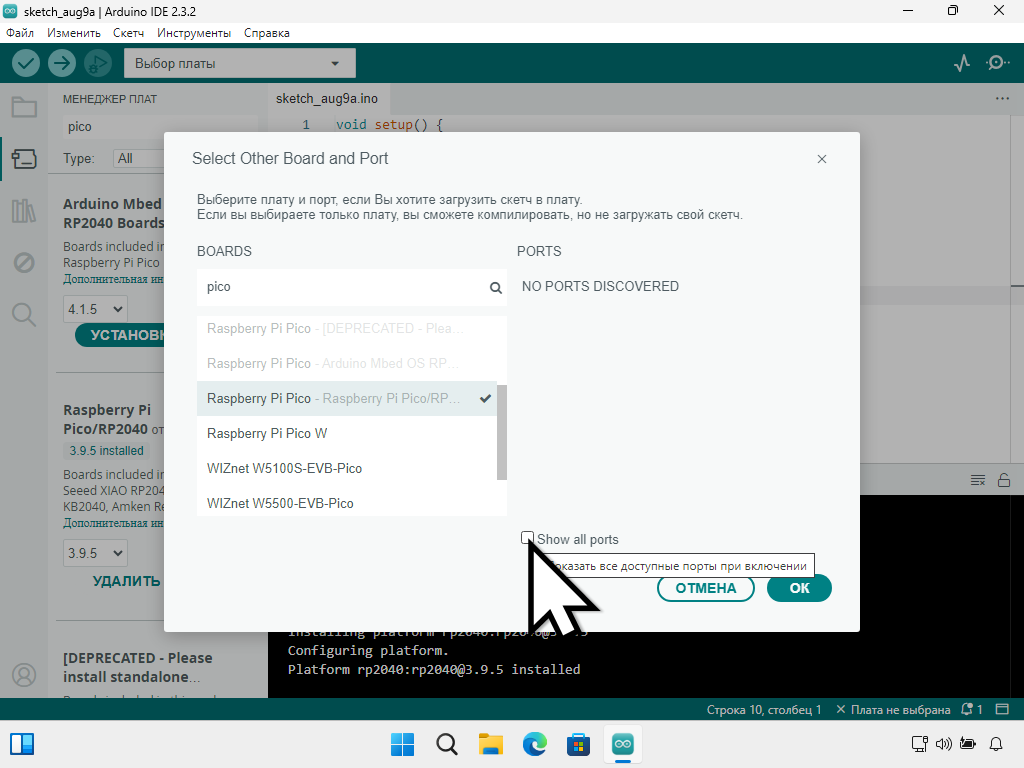The width and height of the screenshot is (1024, 768).
Task: Start the Debug toolbar button
Action: coord(98,63)
